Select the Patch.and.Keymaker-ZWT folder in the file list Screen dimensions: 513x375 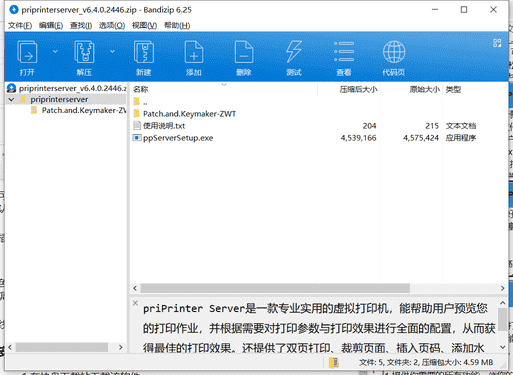[189, 114]
